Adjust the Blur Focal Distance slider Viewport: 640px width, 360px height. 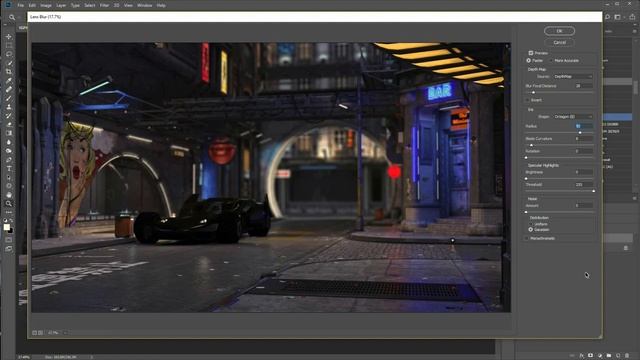pyautogui.click(x=533, y=93)
